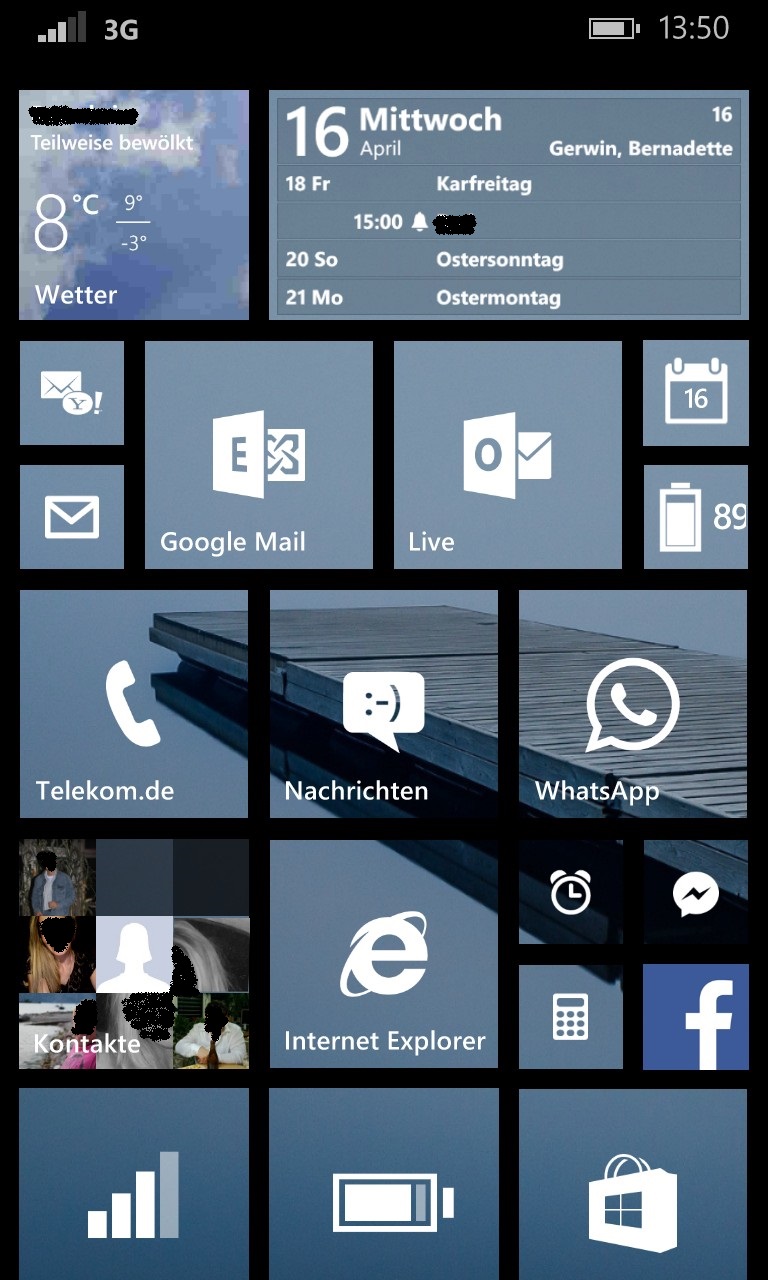Open the Telekom.de phone tile
This screenshot has height=1280, width=768.
coord(134,704)
